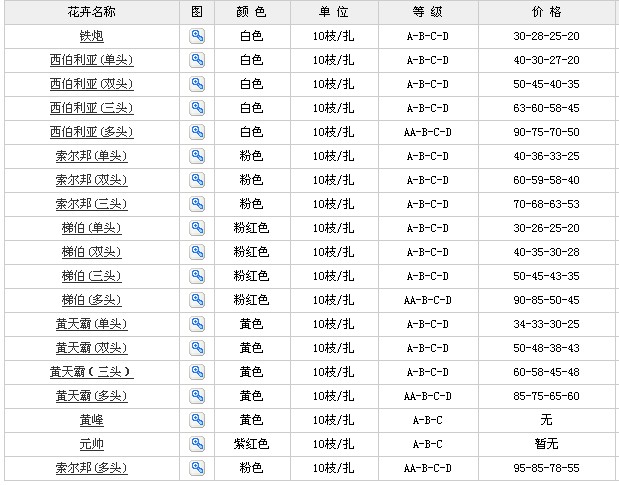Visit the 西伯利亚(多头) link

(x=92, y=132)
